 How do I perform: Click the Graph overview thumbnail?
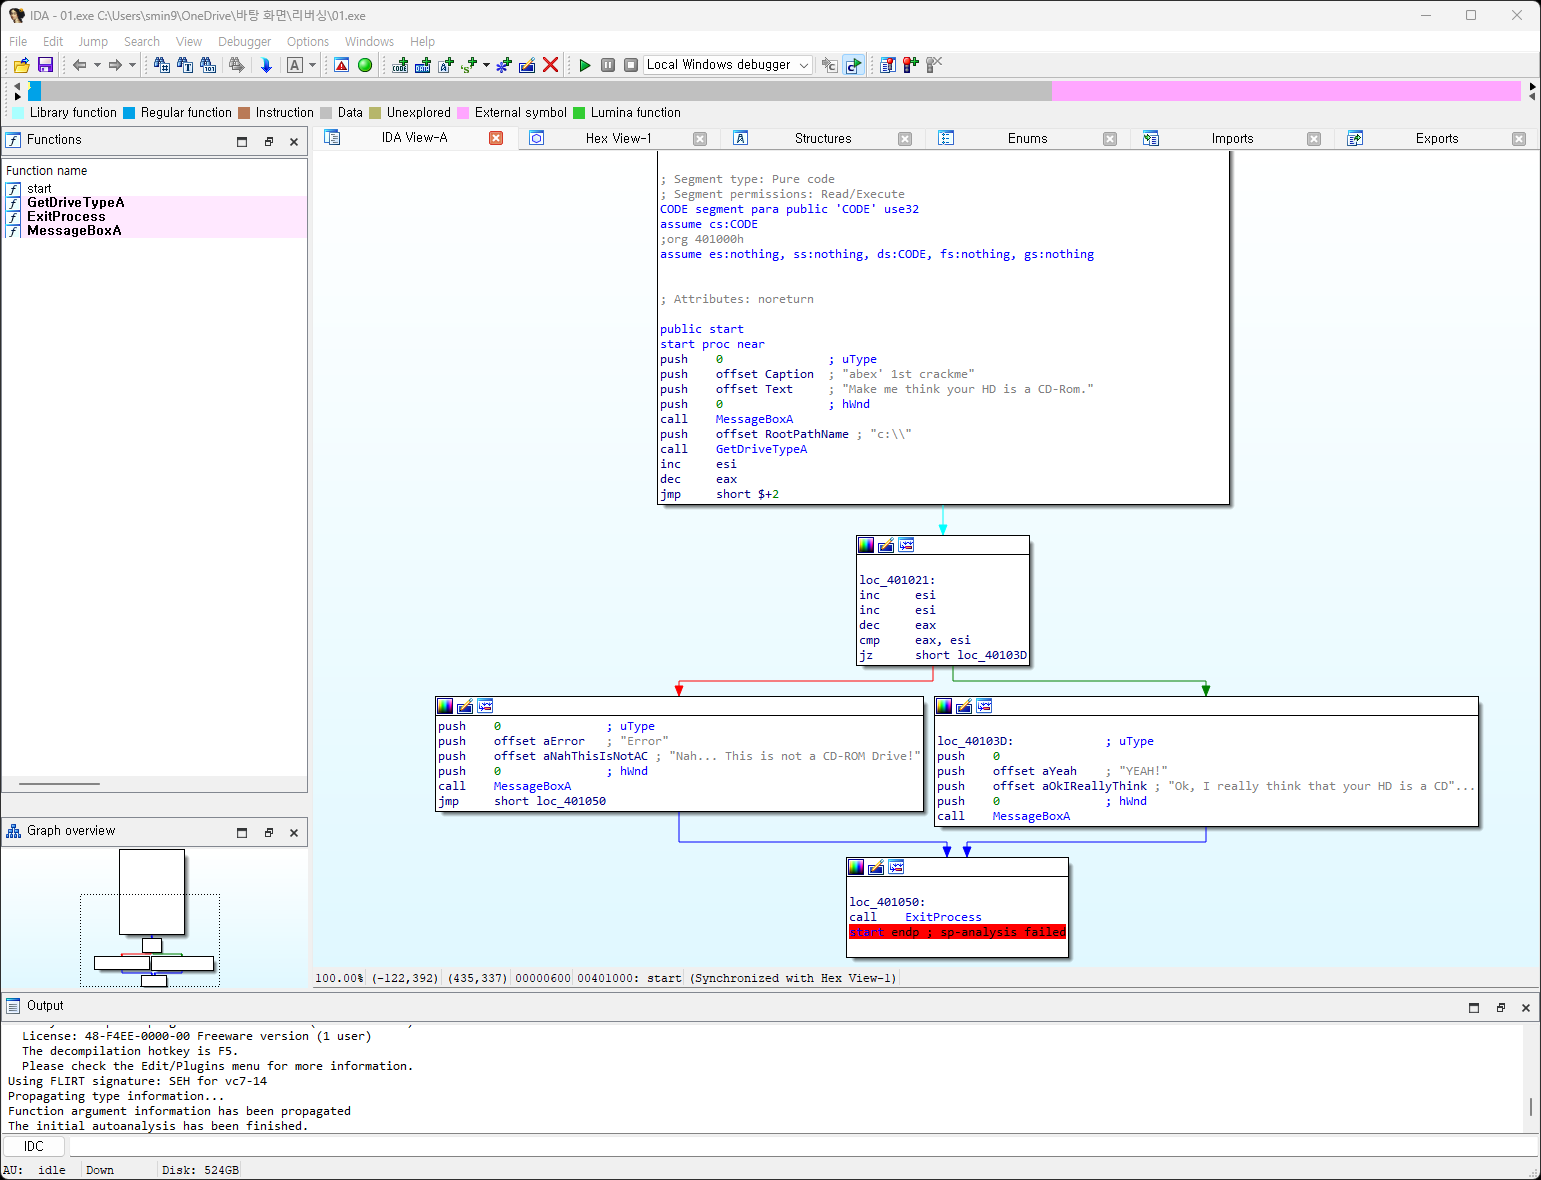pyautogui.click(x=155, y=918)
